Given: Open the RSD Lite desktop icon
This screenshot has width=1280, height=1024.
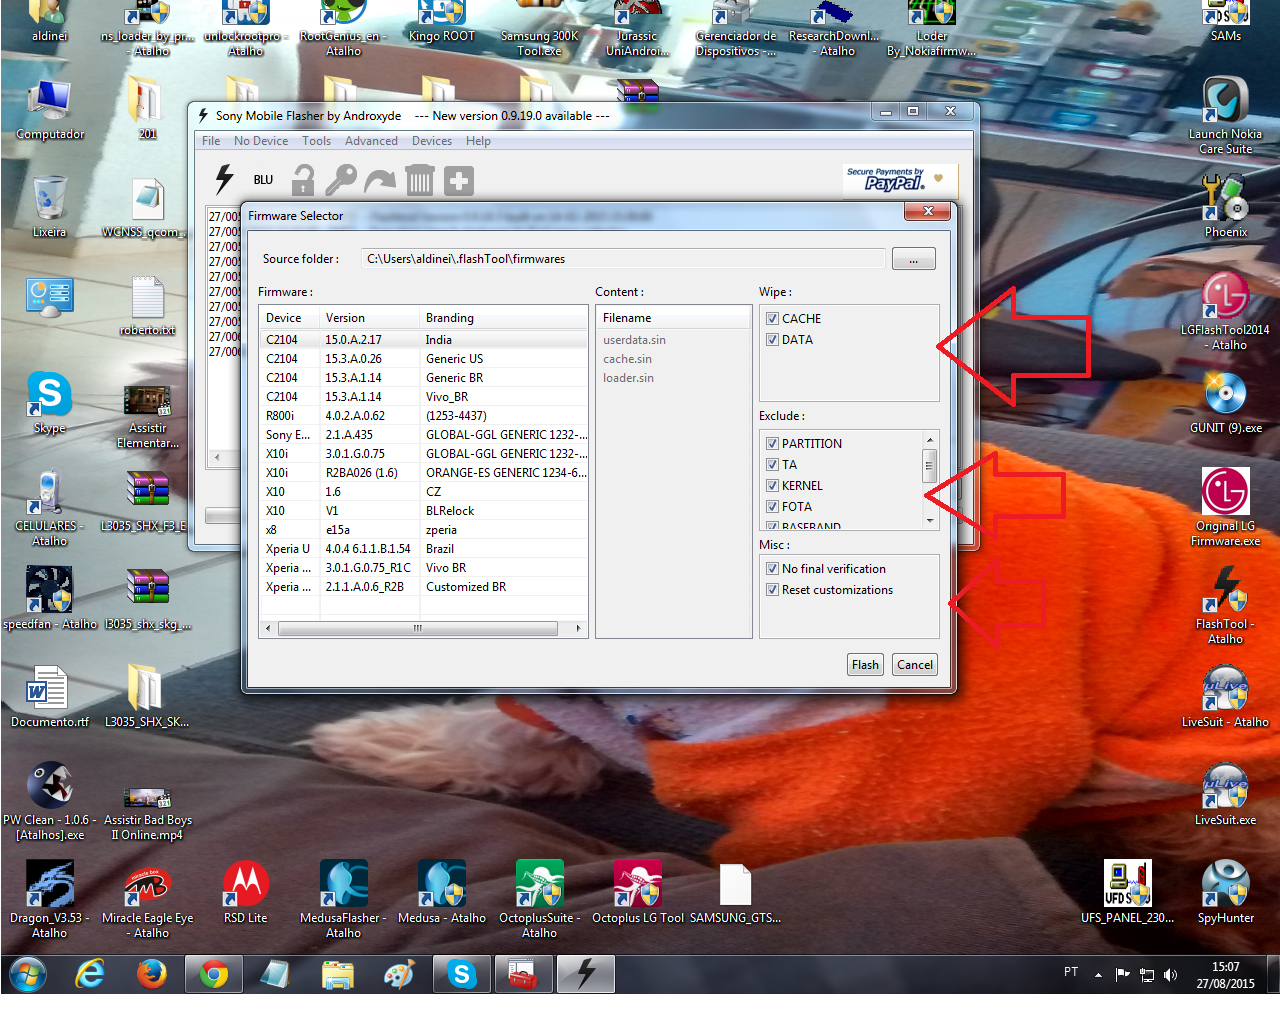Looking at the screenshot, I should [x=245, y=892].
